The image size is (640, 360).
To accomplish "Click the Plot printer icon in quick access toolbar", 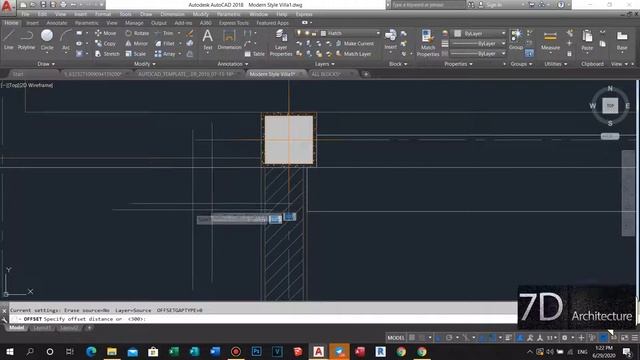I will (x=63, y=4).
